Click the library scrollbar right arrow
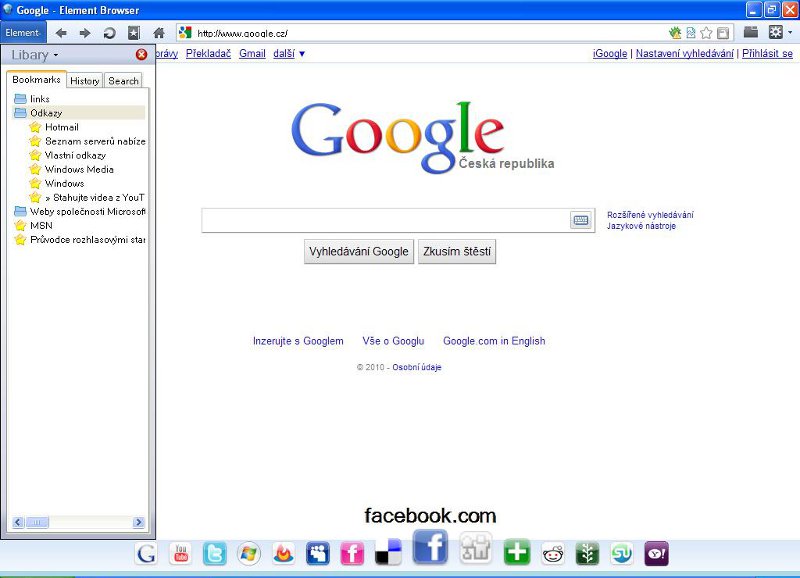The image size is (800, 578). click(x=138, y=522)
